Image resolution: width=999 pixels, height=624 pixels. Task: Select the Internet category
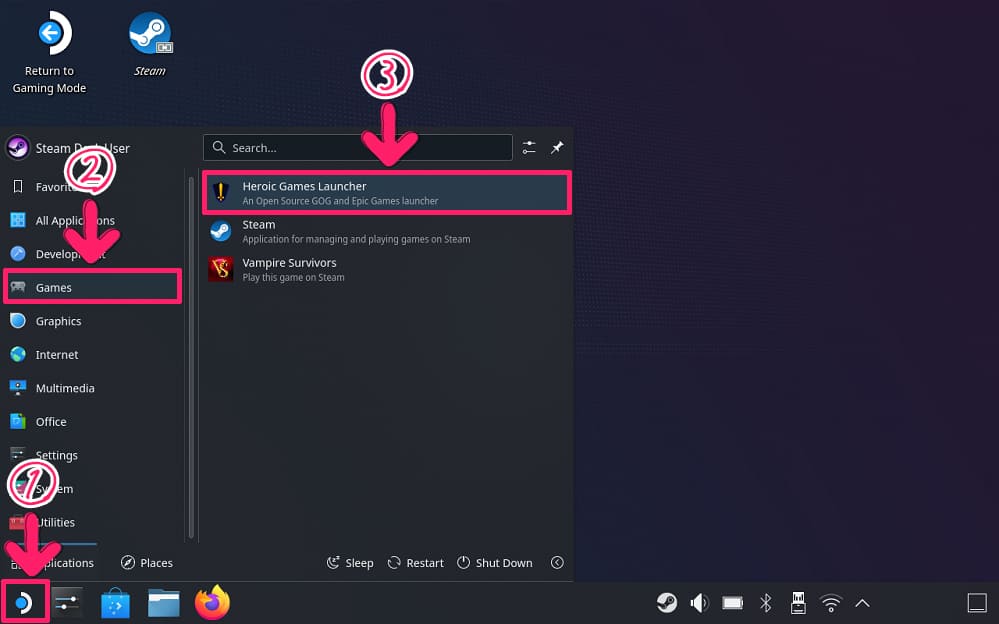pyautogui.click(x=94, y=354)
